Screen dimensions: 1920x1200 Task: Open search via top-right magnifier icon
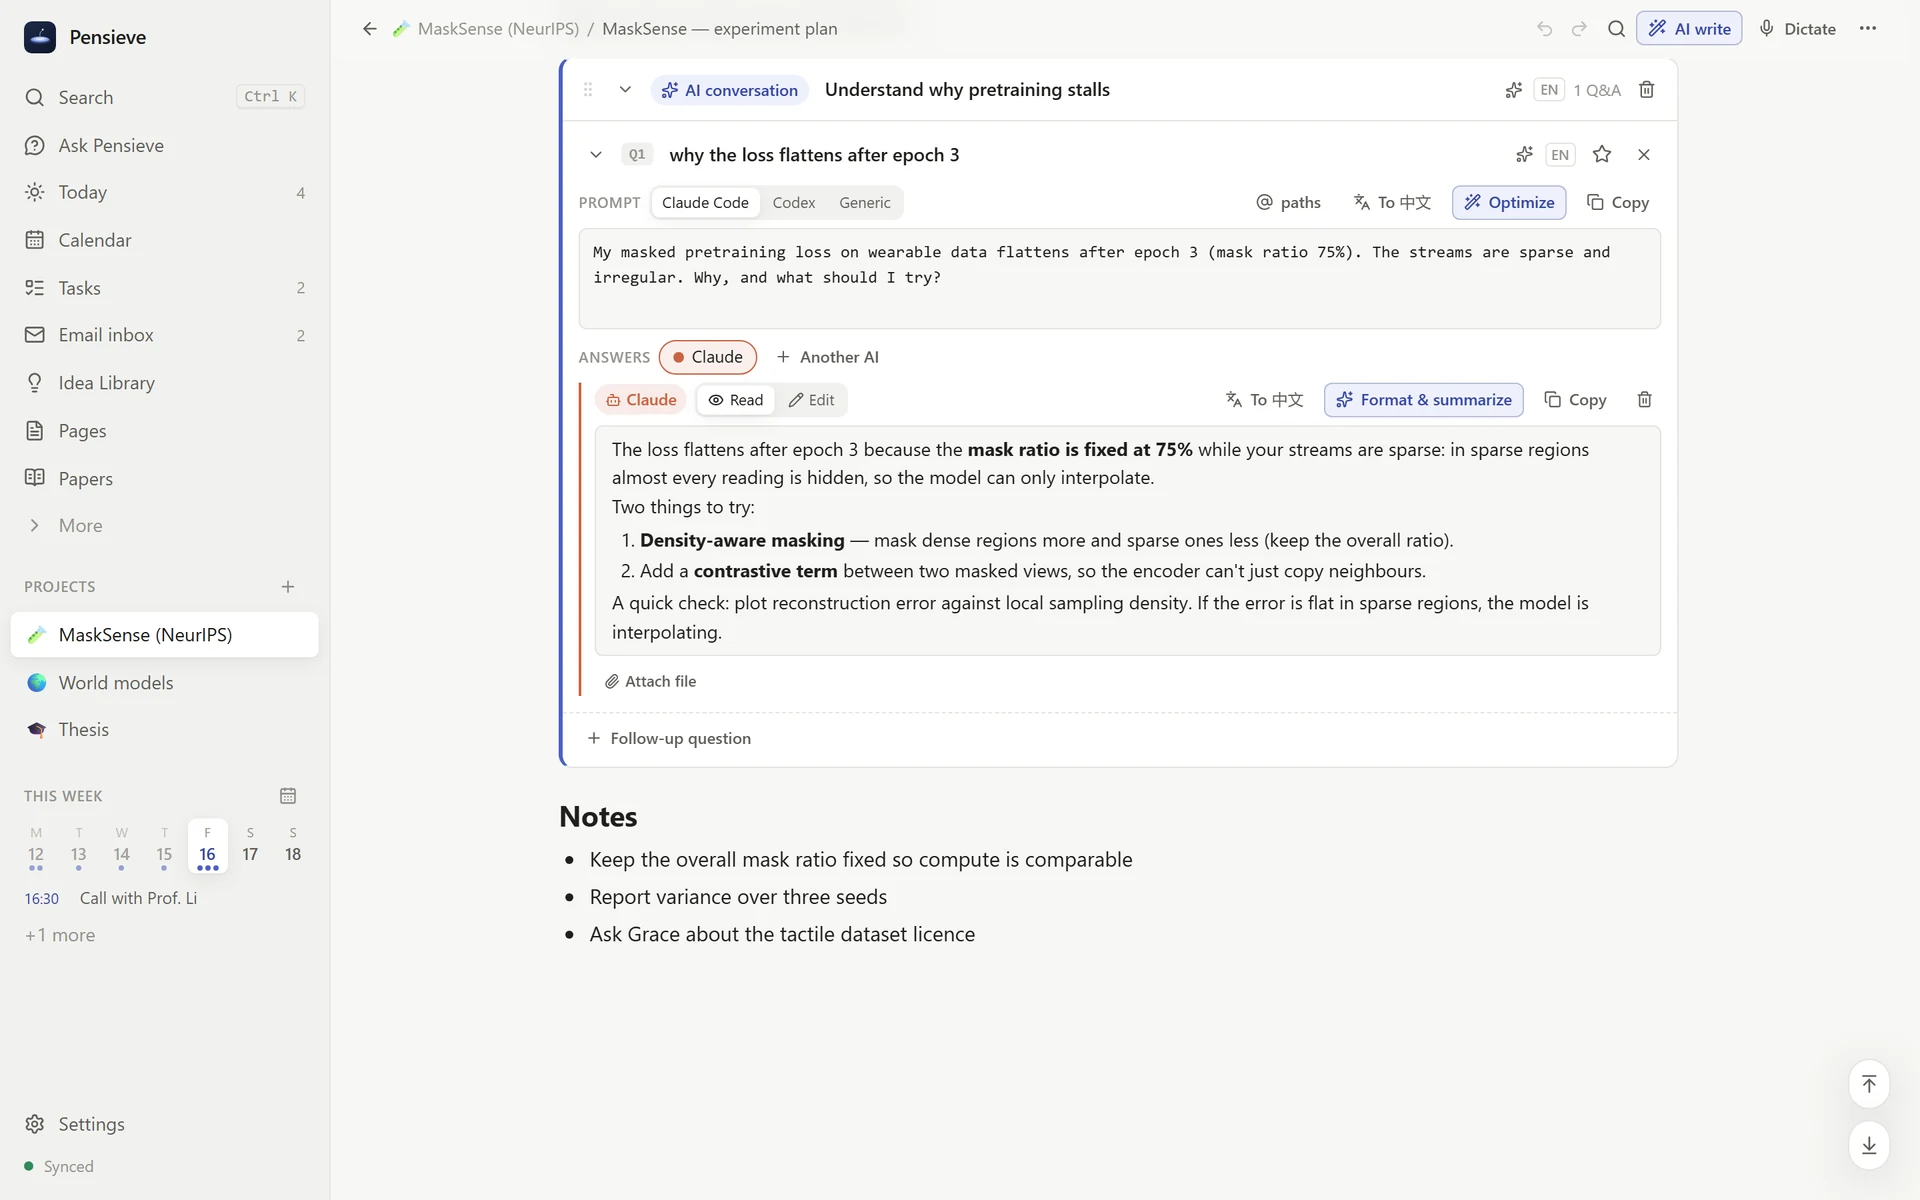pos(1616,29)
